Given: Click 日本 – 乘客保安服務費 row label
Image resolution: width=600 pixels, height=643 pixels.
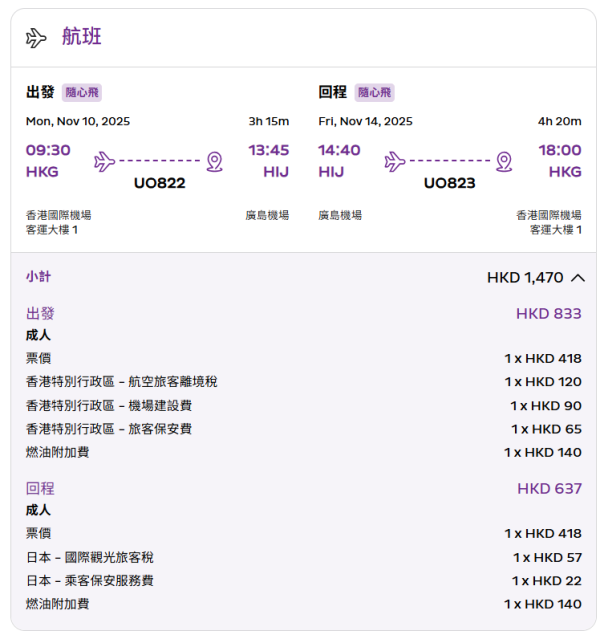Looking at the screenshot, I should (x=90, y=581).
